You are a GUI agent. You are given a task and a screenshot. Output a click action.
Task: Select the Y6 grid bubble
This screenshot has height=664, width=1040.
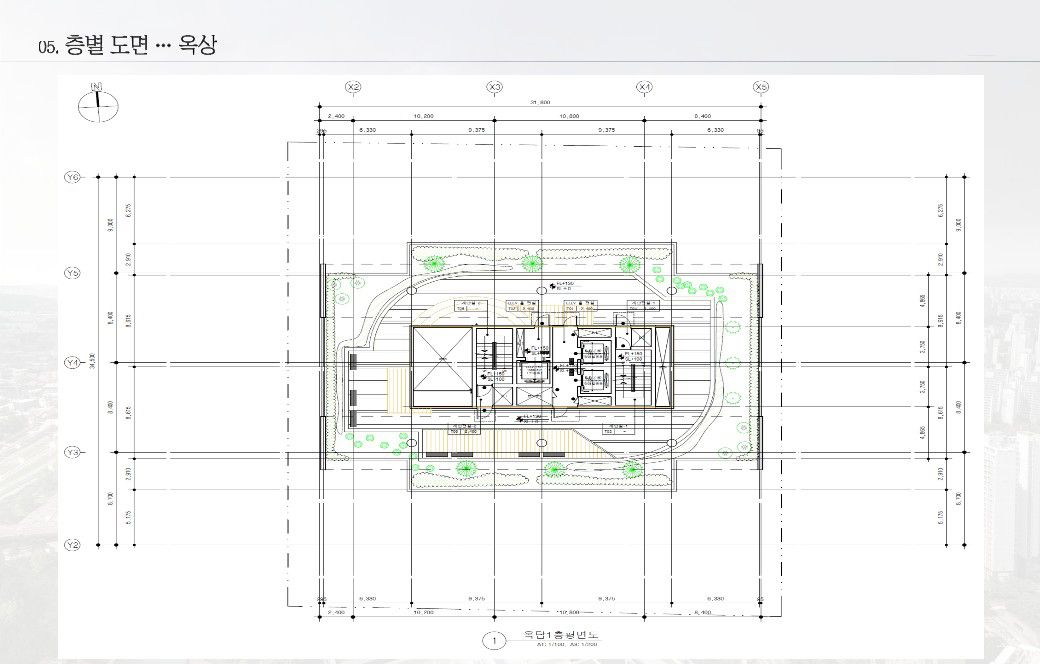pos(72,177)
